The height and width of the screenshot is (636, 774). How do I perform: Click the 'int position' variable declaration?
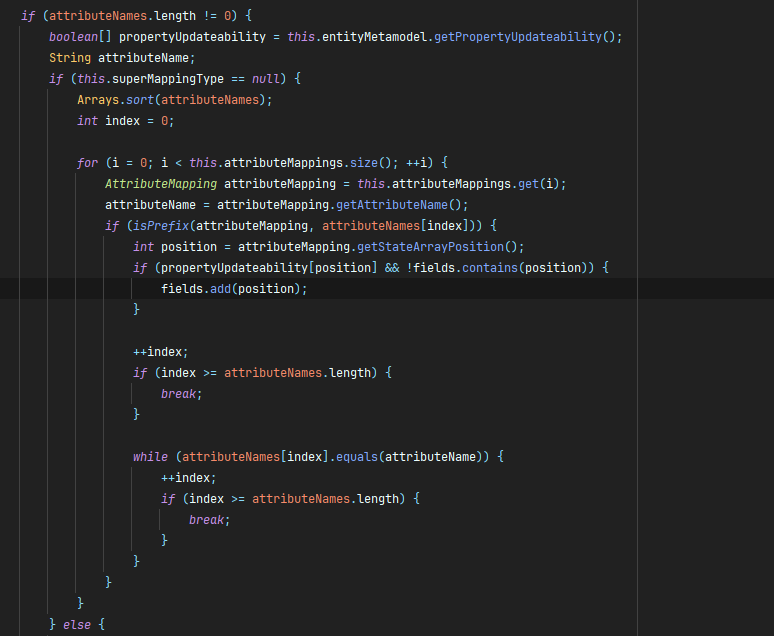point(175,247)
